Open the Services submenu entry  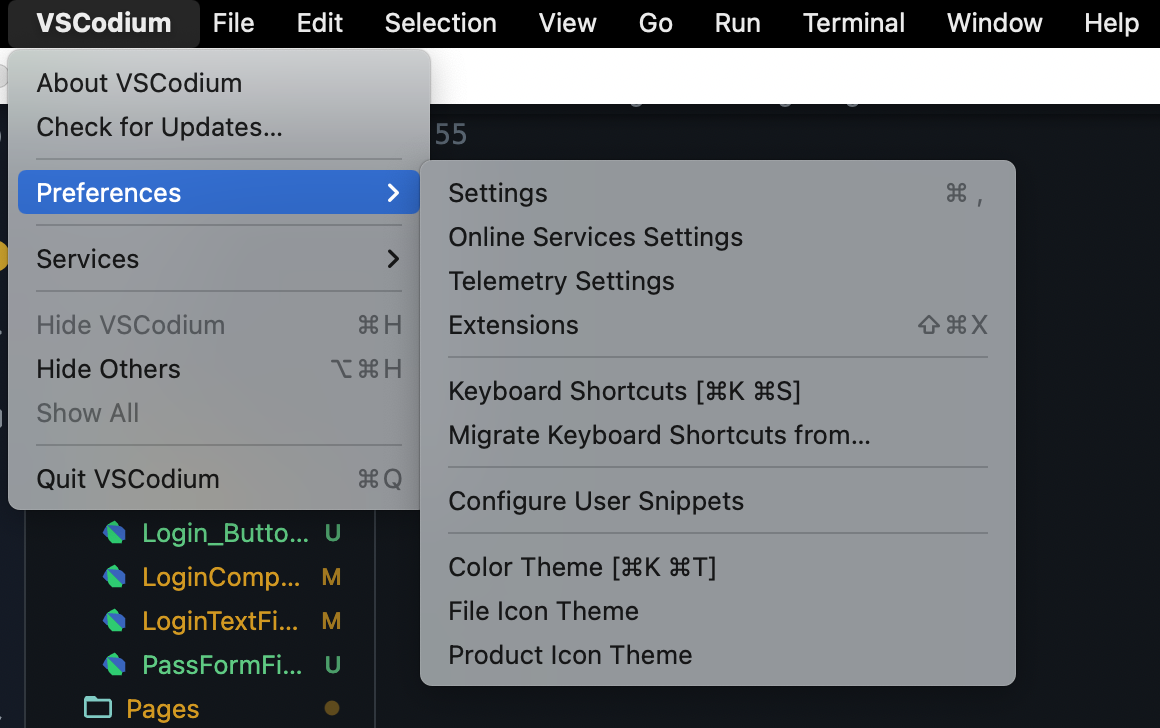pyautogui.click(x=219, y=259)
